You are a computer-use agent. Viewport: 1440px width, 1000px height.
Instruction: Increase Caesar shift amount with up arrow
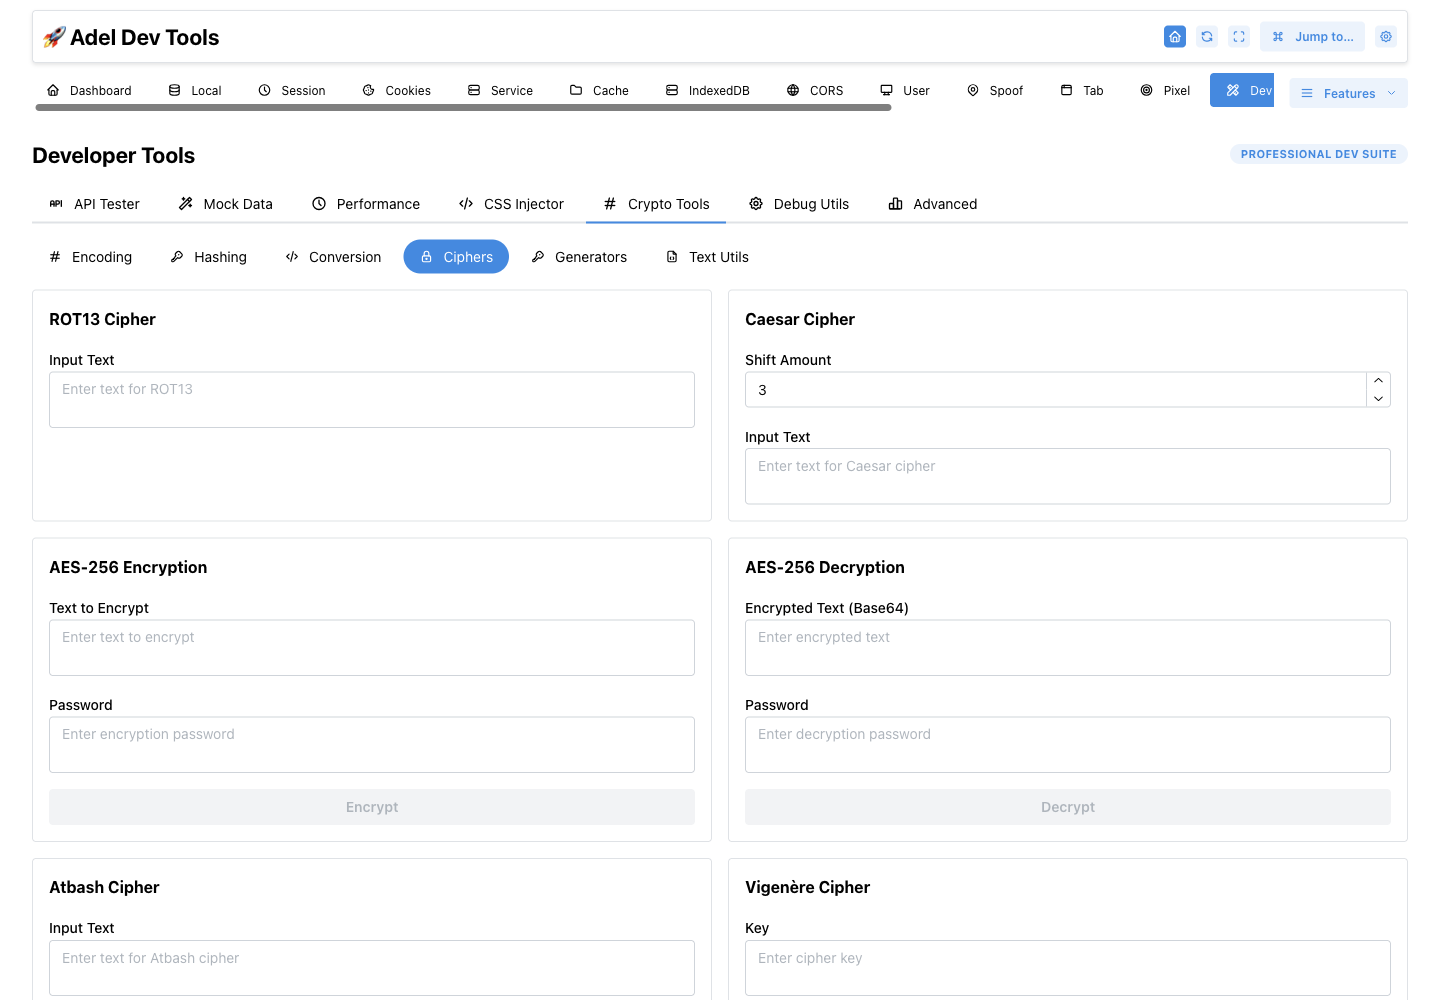click(1378, 381)
